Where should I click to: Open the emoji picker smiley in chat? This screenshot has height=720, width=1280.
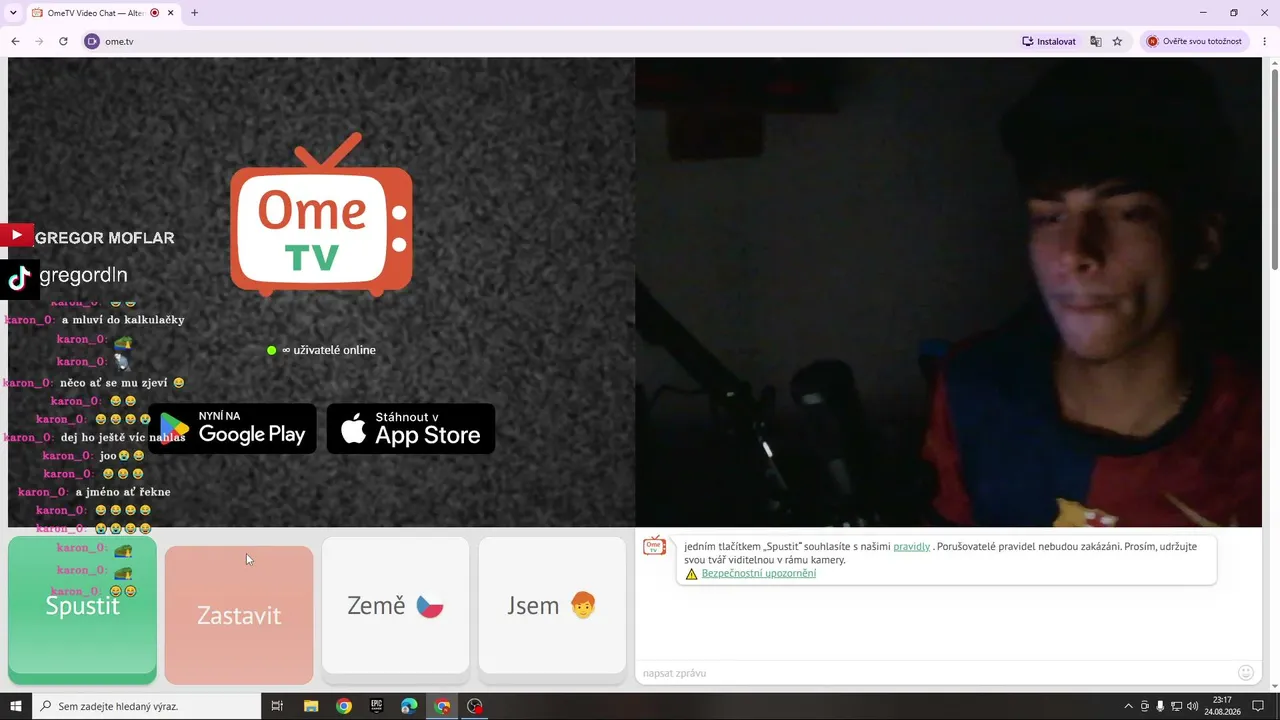pyautogui.click(x=1246, y=673)
